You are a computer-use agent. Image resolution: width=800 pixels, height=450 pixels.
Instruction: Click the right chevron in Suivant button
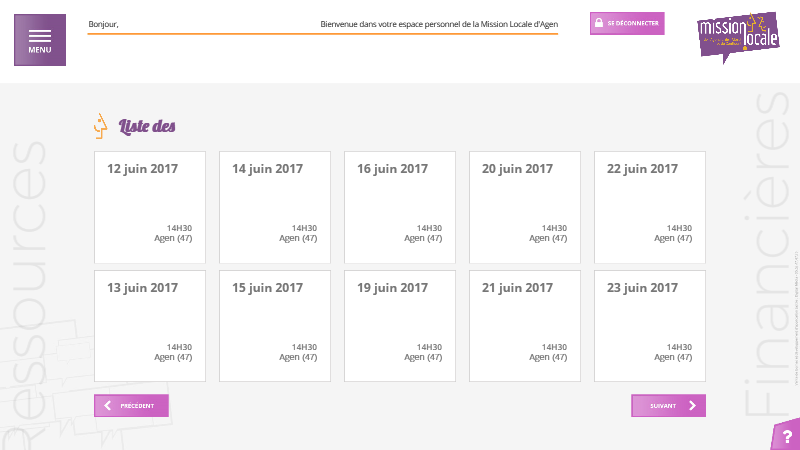(x=692, y=406)
